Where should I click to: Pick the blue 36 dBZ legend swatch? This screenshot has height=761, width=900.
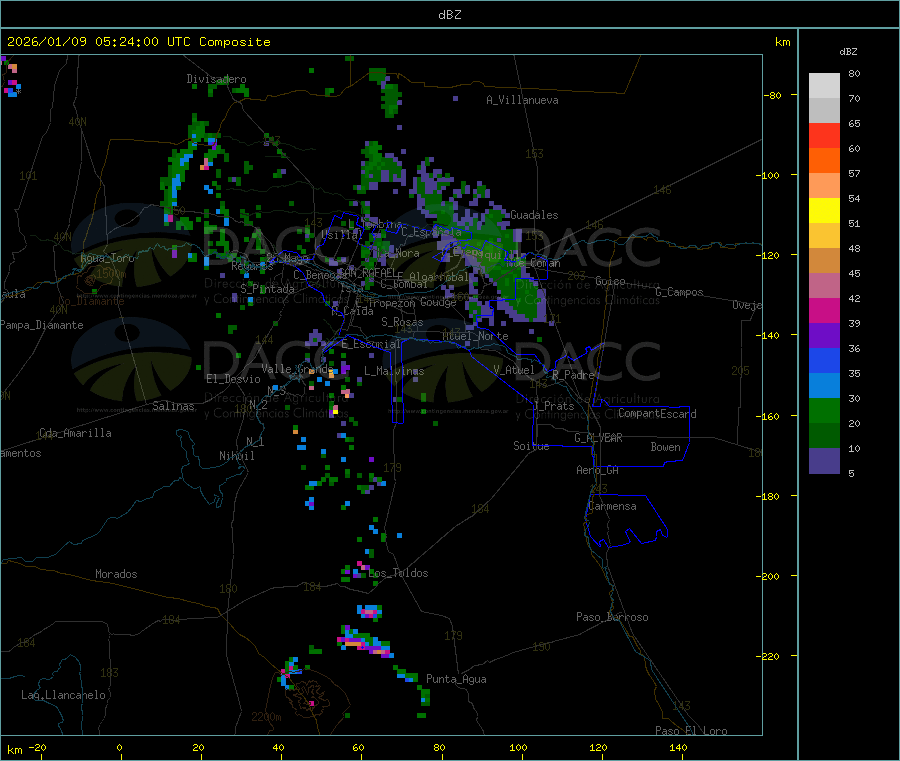(824, 360)
